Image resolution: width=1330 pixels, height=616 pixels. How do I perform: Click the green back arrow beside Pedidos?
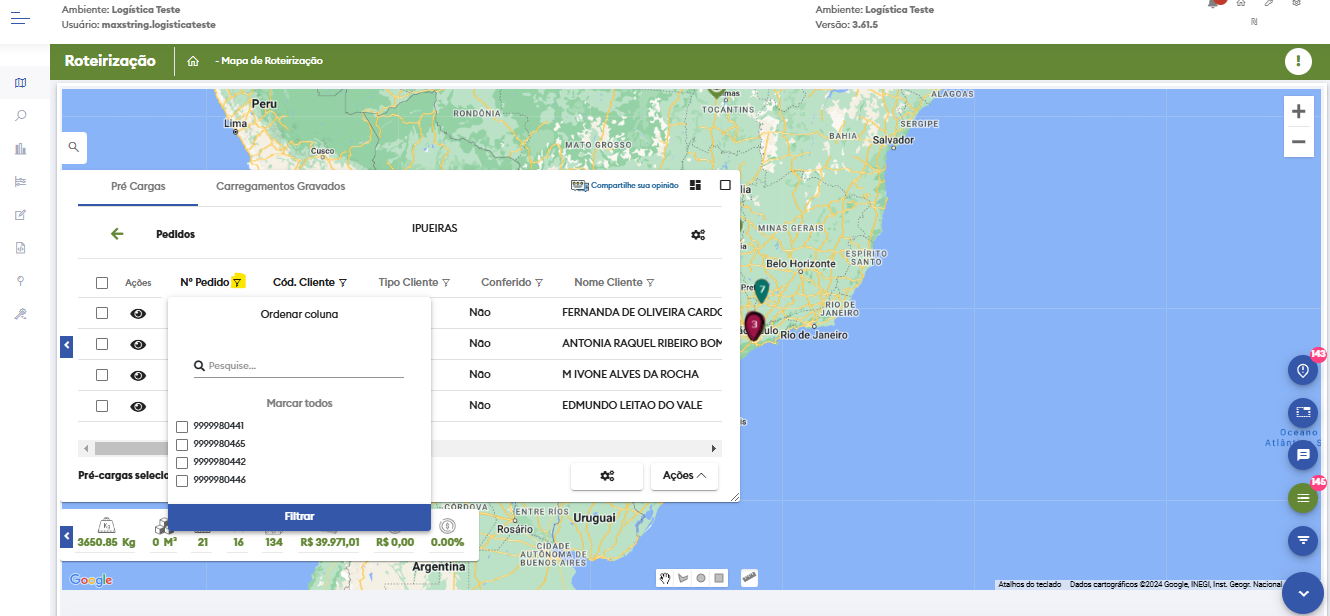pyautogui.click(x=117, y=234)
